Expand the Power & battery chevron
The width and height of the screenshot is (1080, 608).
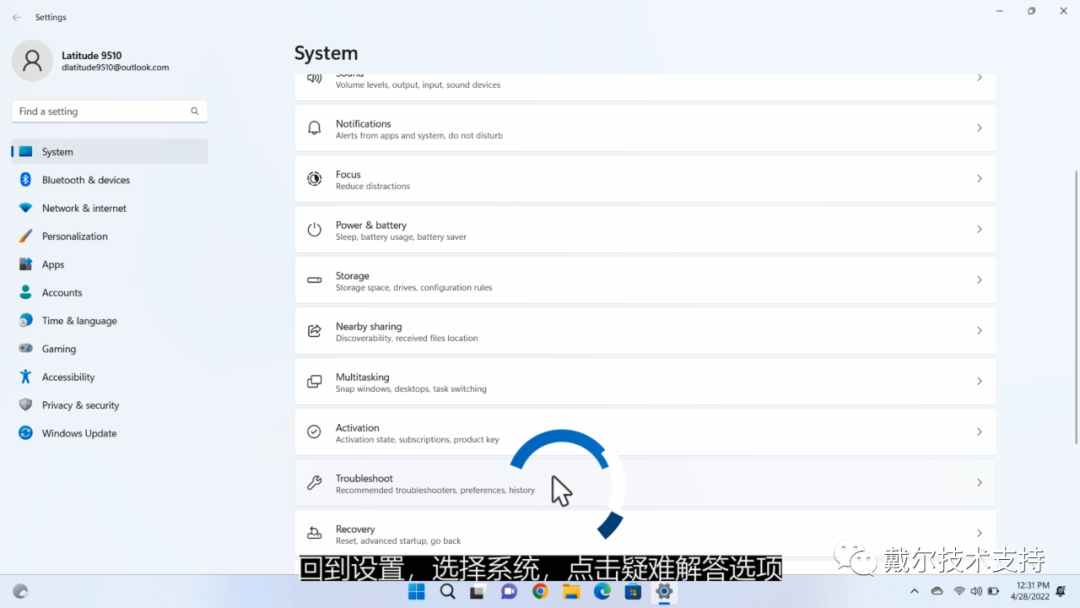click(979, 229)
